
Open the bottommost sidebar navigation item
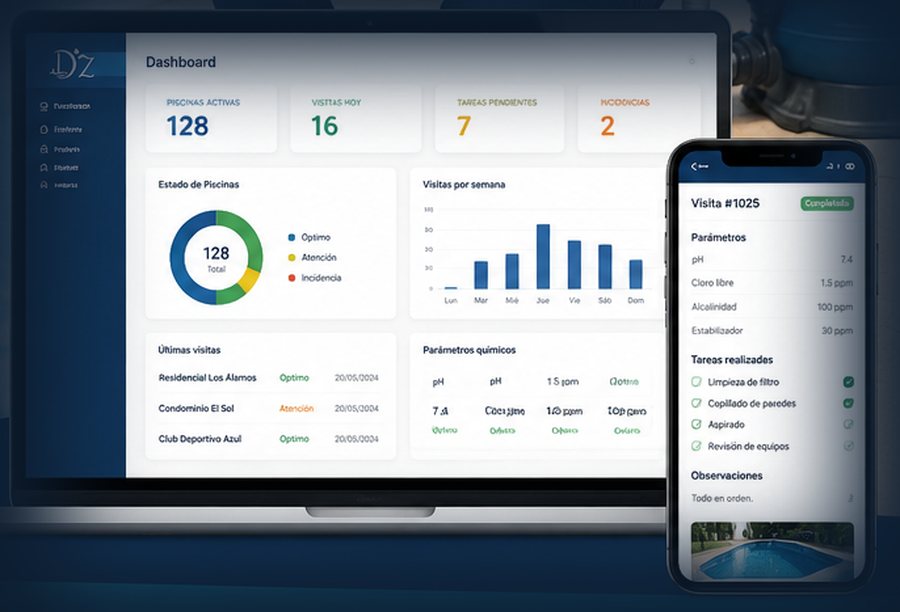59,185
